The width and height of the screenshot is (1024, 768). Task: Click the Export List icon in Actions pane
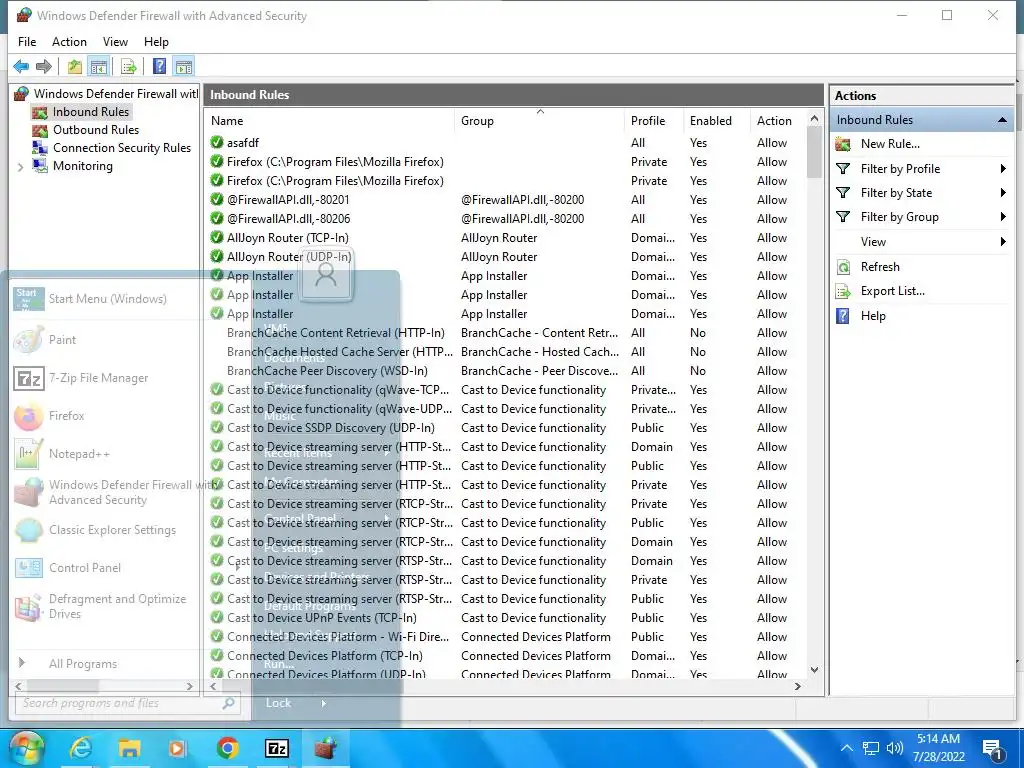(x=843, y=291)
